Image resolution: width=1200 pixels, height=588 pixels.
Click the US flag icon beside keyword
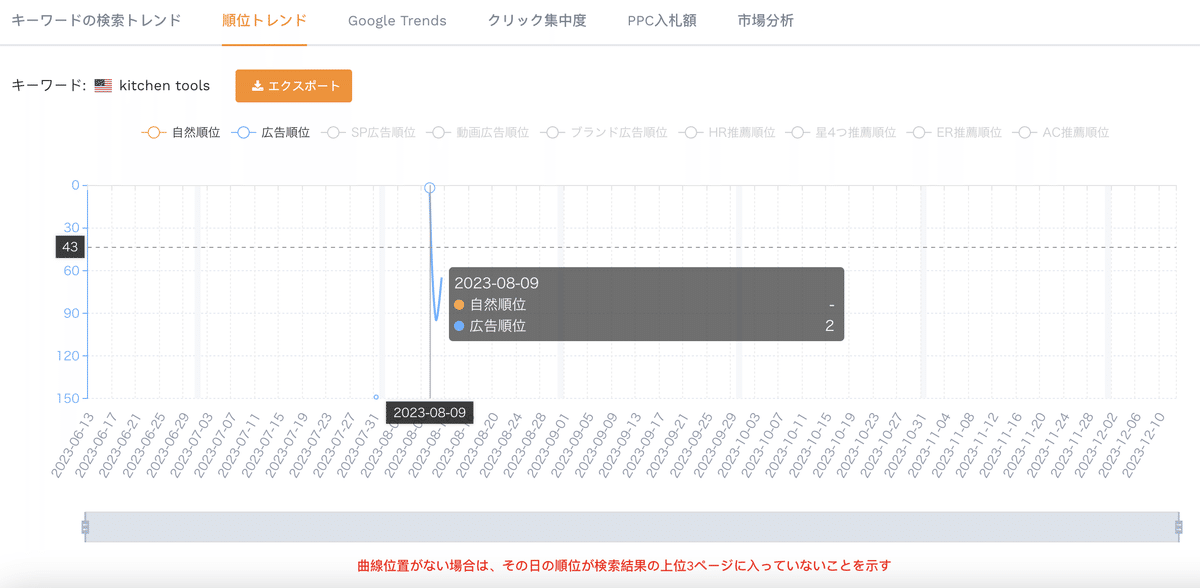[103, 86]
